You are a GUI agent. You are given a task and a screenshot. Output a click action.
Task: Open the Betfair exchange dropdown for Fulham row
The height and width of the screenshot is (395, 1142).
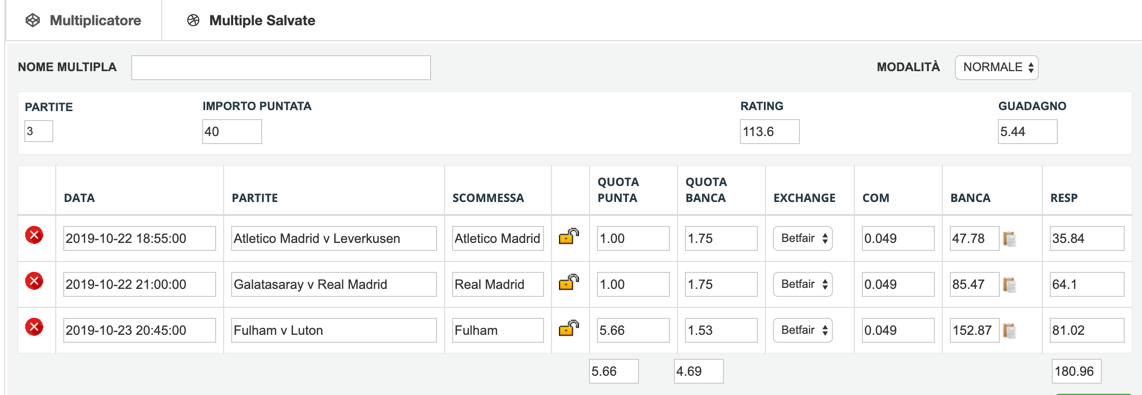point(803,330)
